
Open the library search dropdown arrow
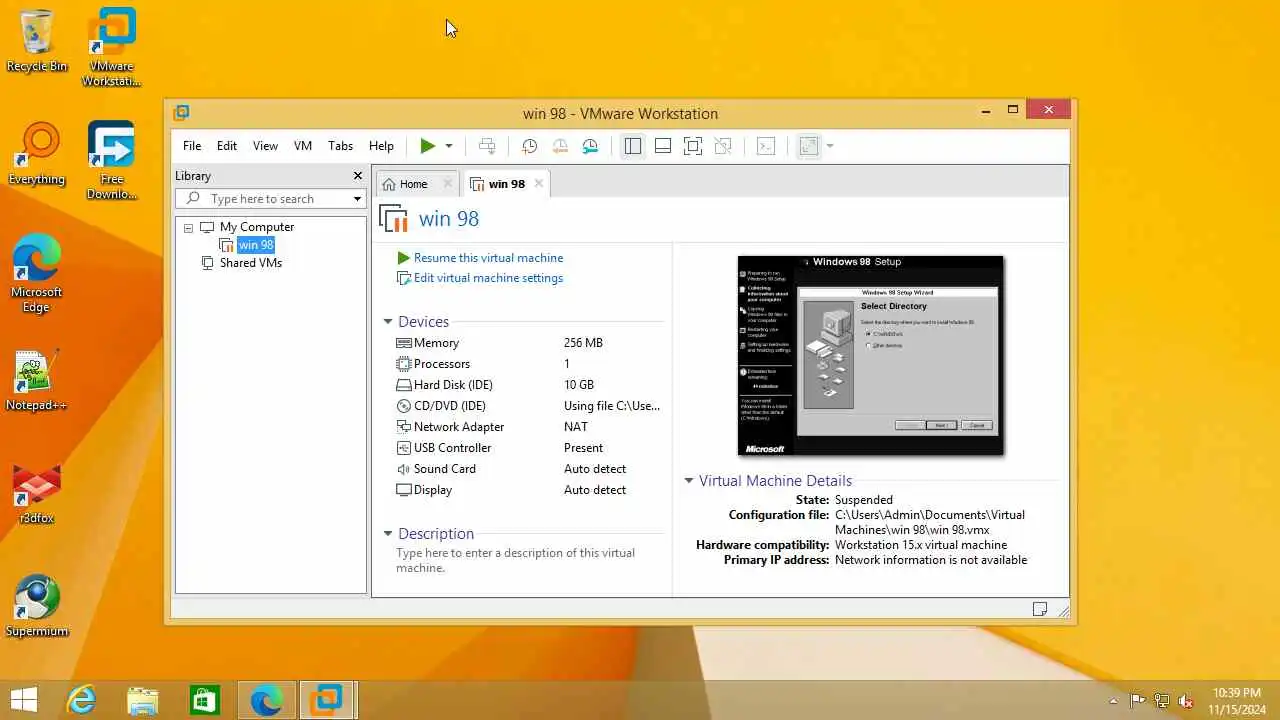pos(357,199)
